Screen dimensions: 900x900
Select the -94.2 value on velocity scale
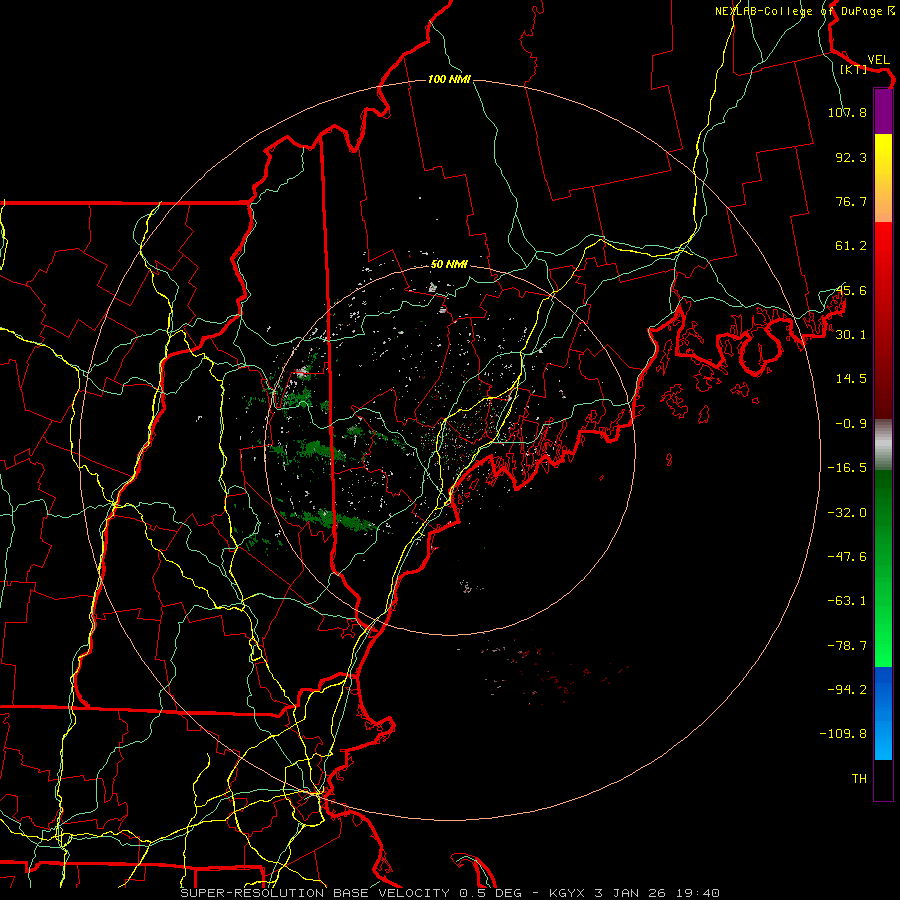[847, 689]
